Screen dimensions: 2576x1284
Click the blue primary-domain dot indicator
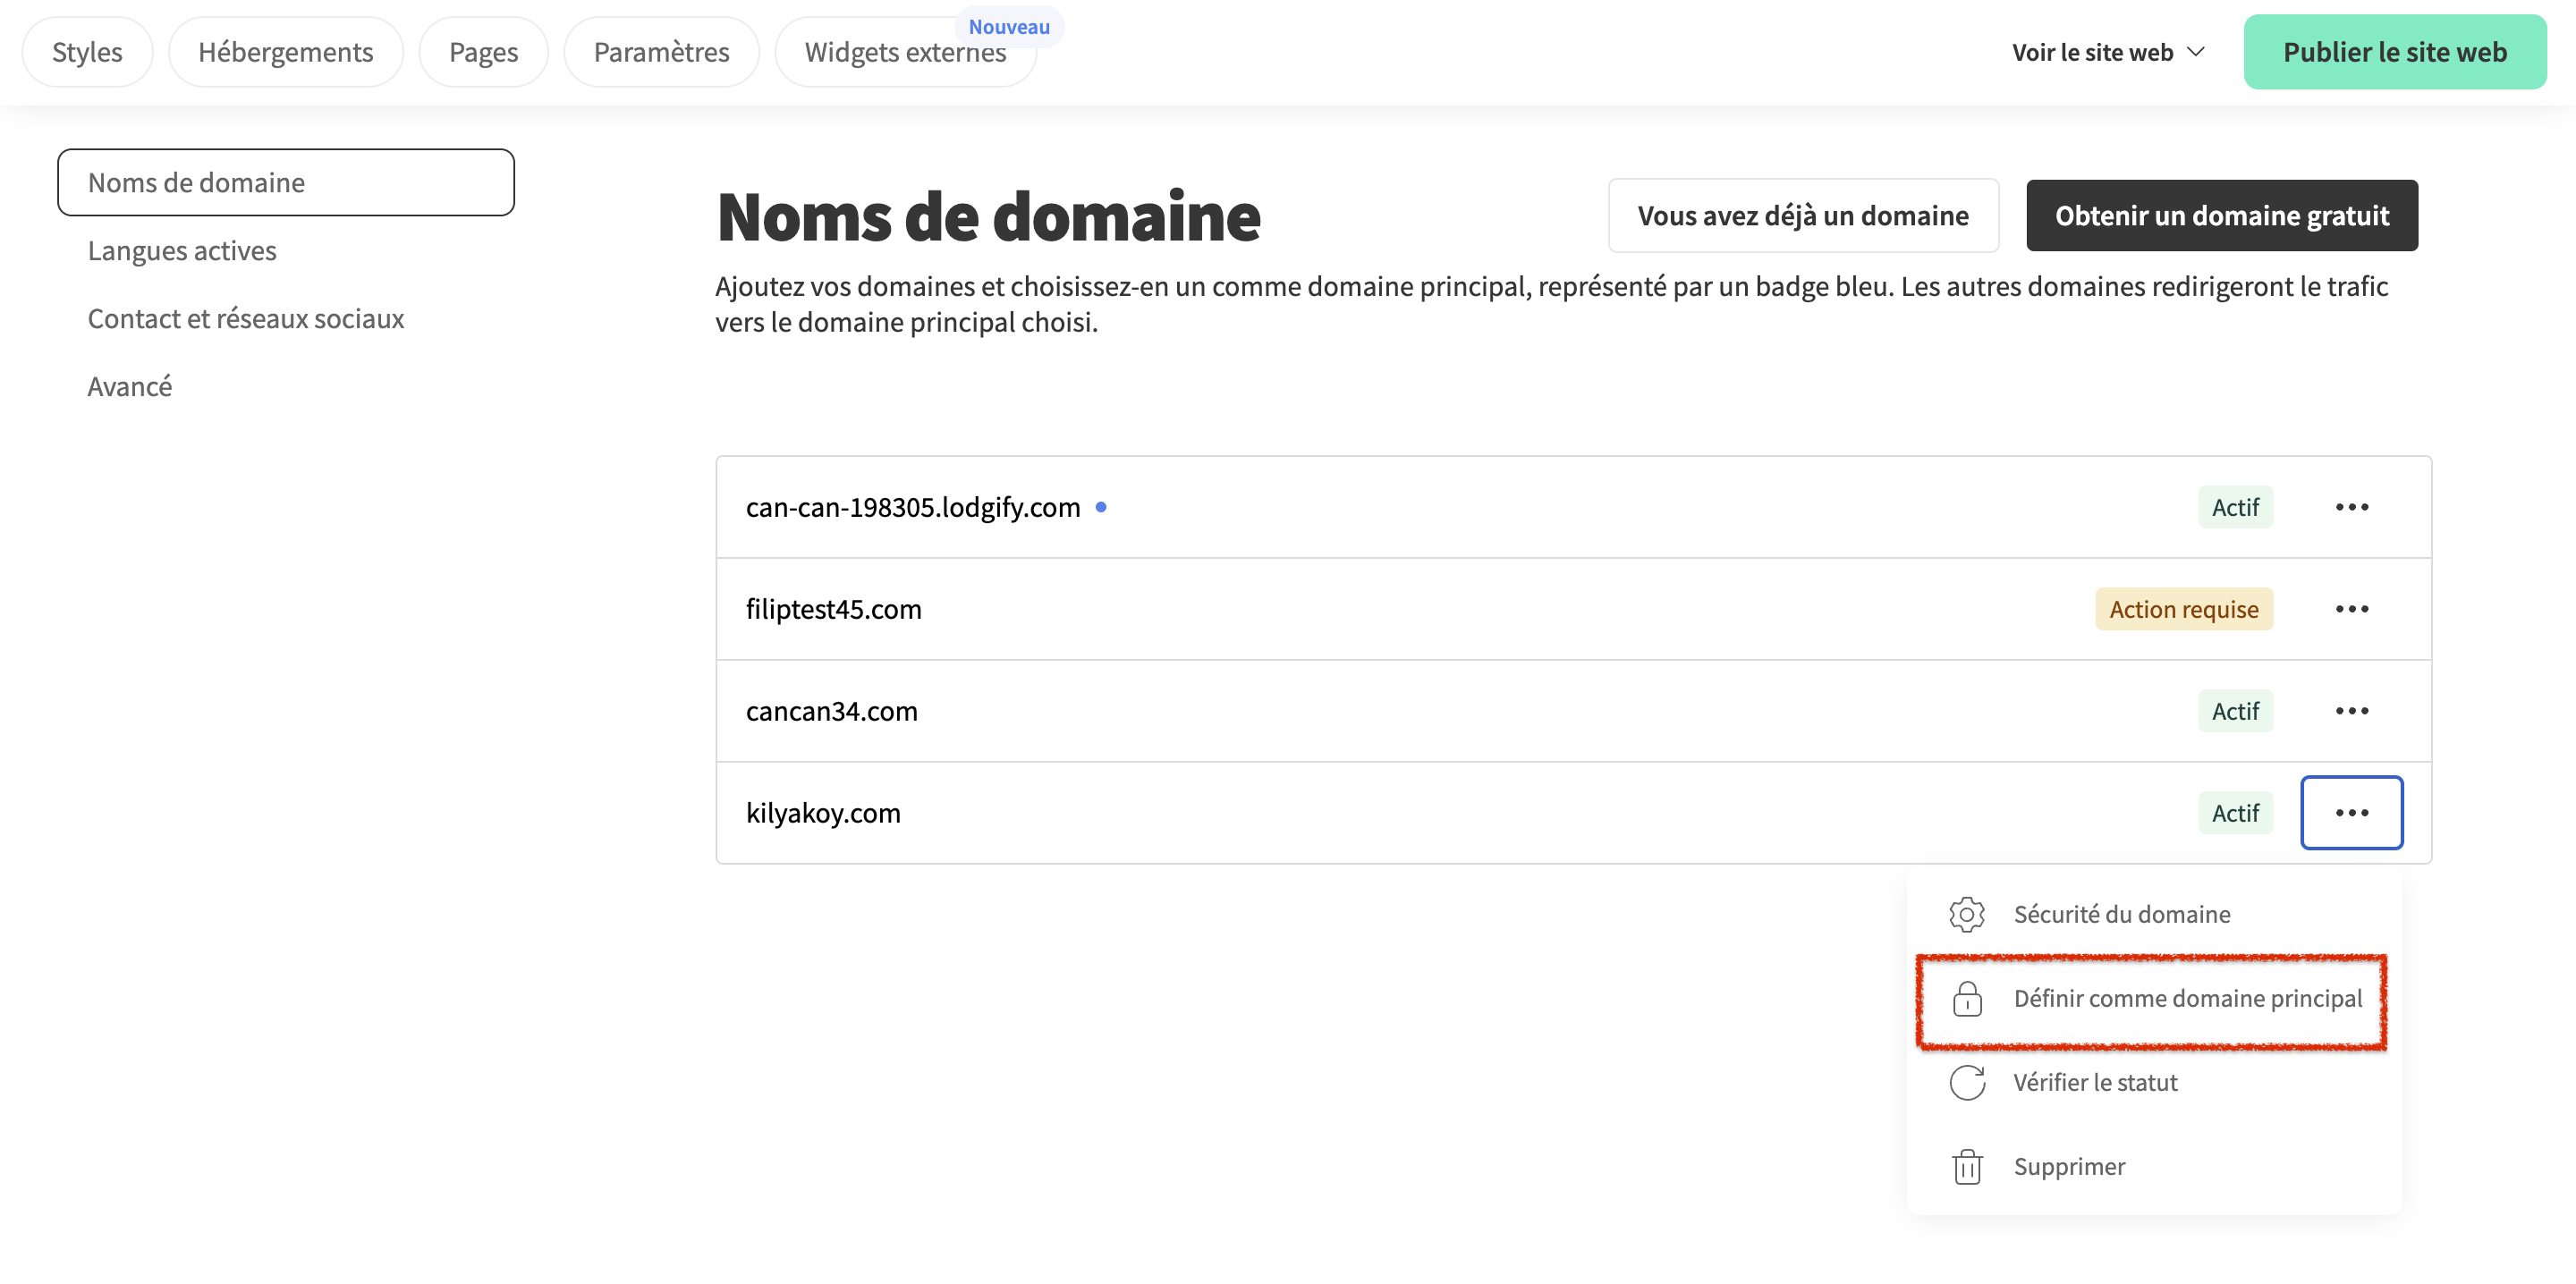point(1101,507)
